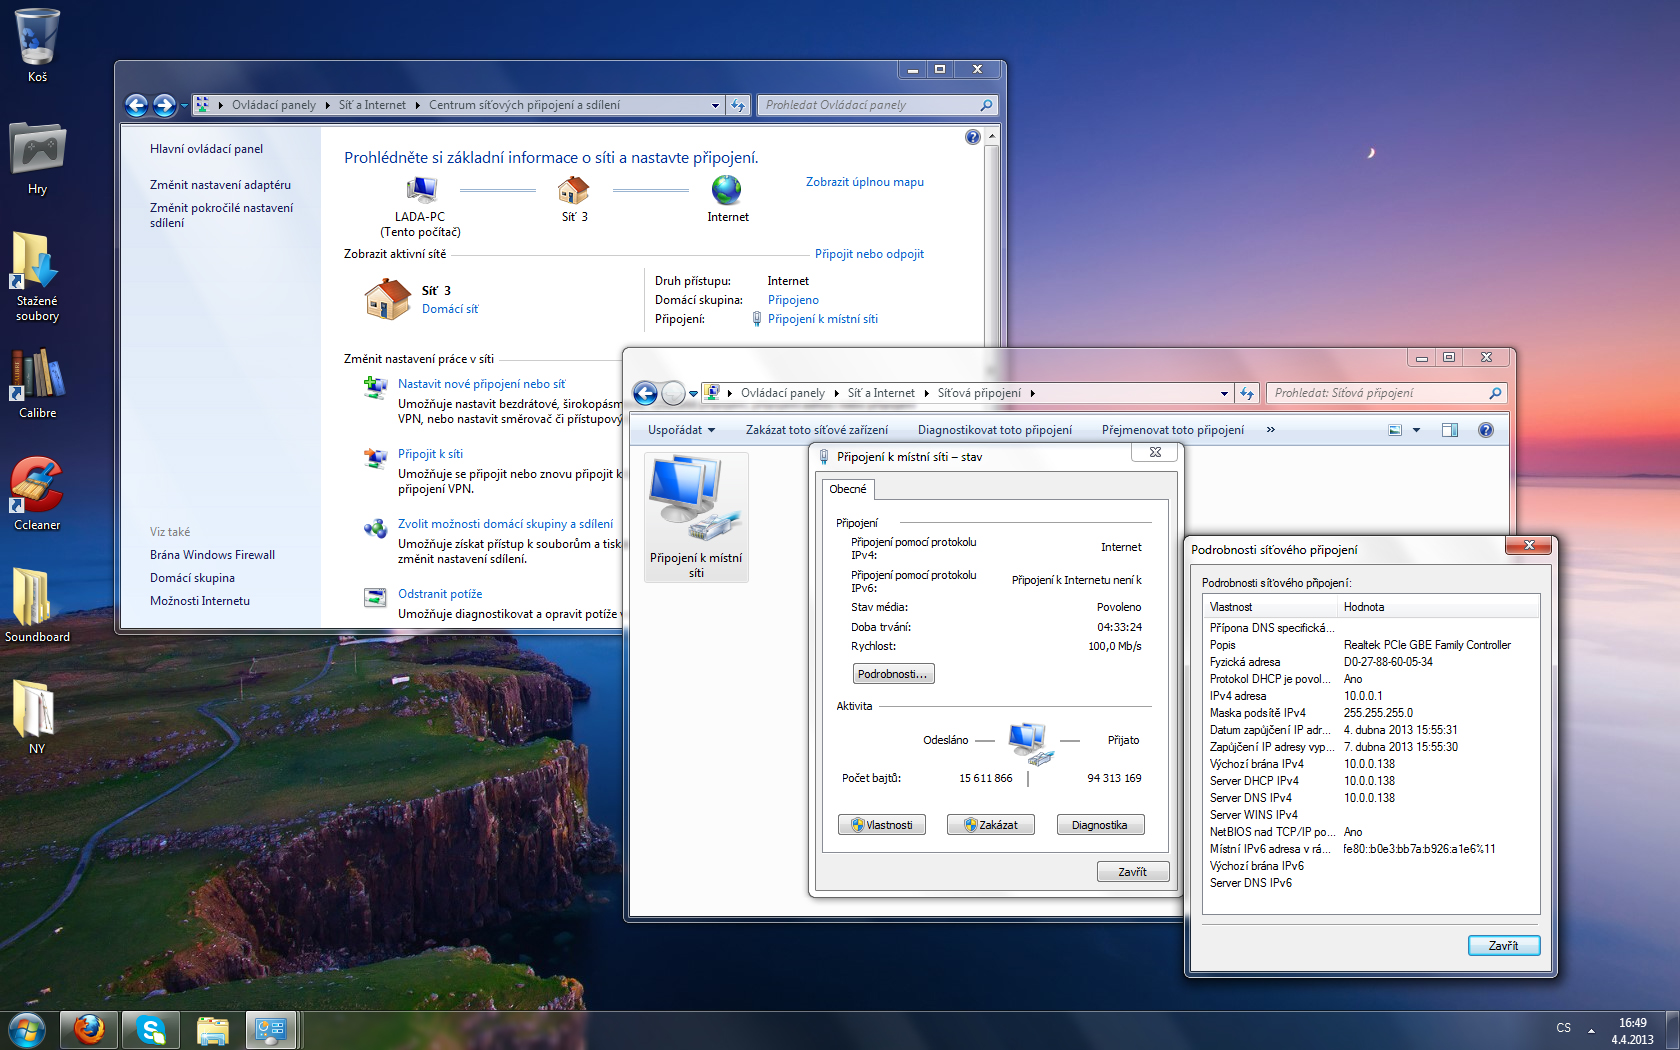Viewport: 1680px width, 1050px height.
Task: Launch Firefox from the taskbar
Action: pyautogui.click(x=89, y=1029)
